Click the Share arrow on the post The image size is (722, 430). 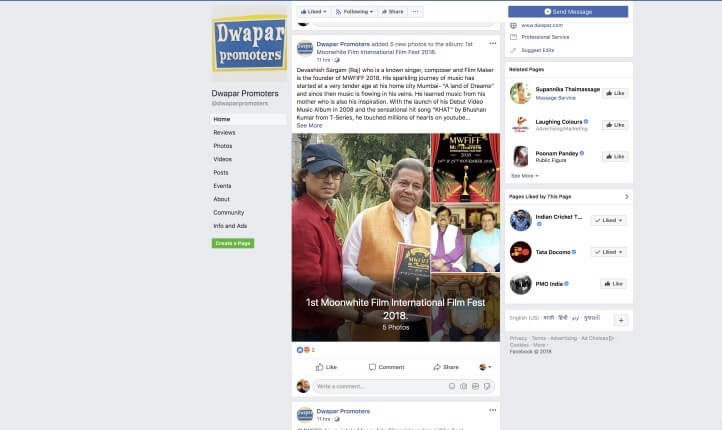pyautogui.click(x=446, y=367)
